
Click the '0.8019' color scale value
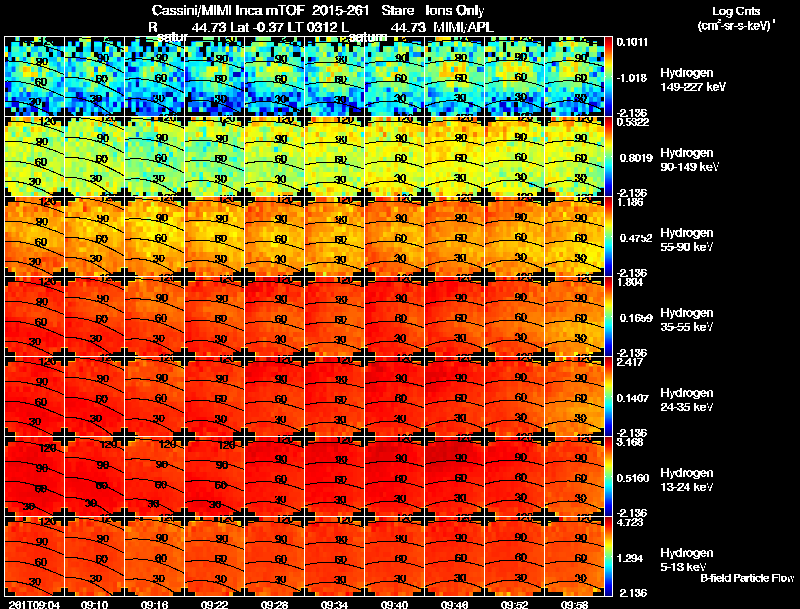(636, 158)
